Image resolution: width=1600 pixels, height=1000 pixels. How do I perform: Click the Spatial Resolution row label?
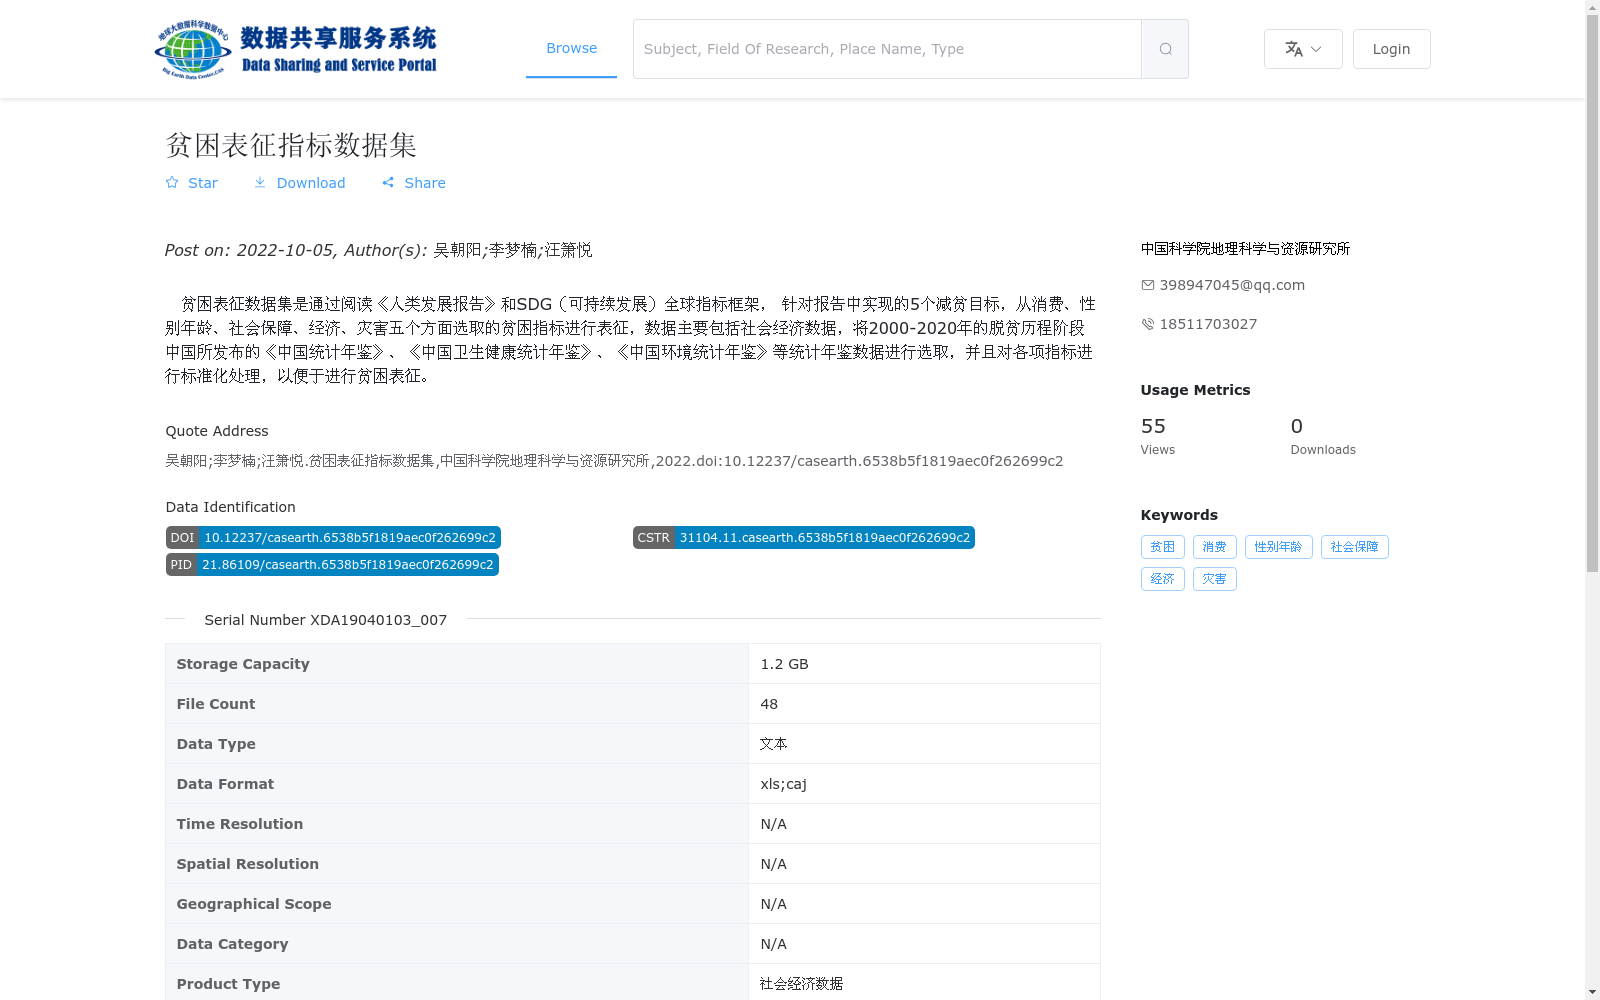pyautogui.click(x=248, y=864)
